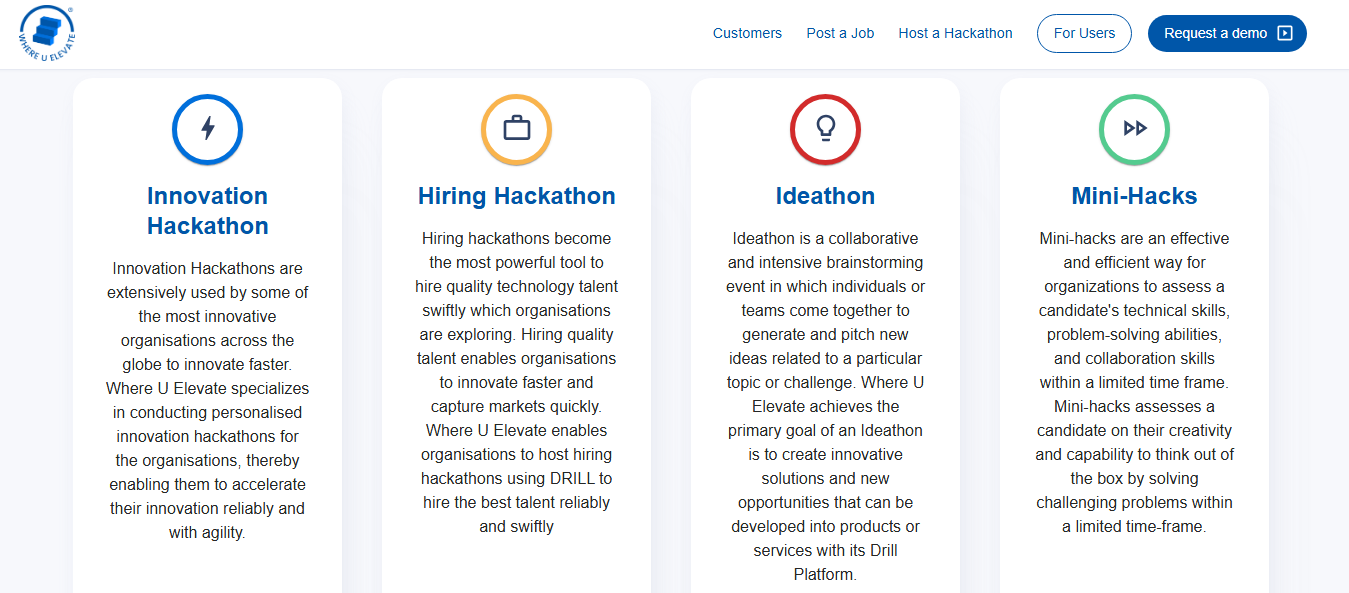Click the For Users button
The width and height of the screenshot is (1349, 593).
(x=1084, y=33)
